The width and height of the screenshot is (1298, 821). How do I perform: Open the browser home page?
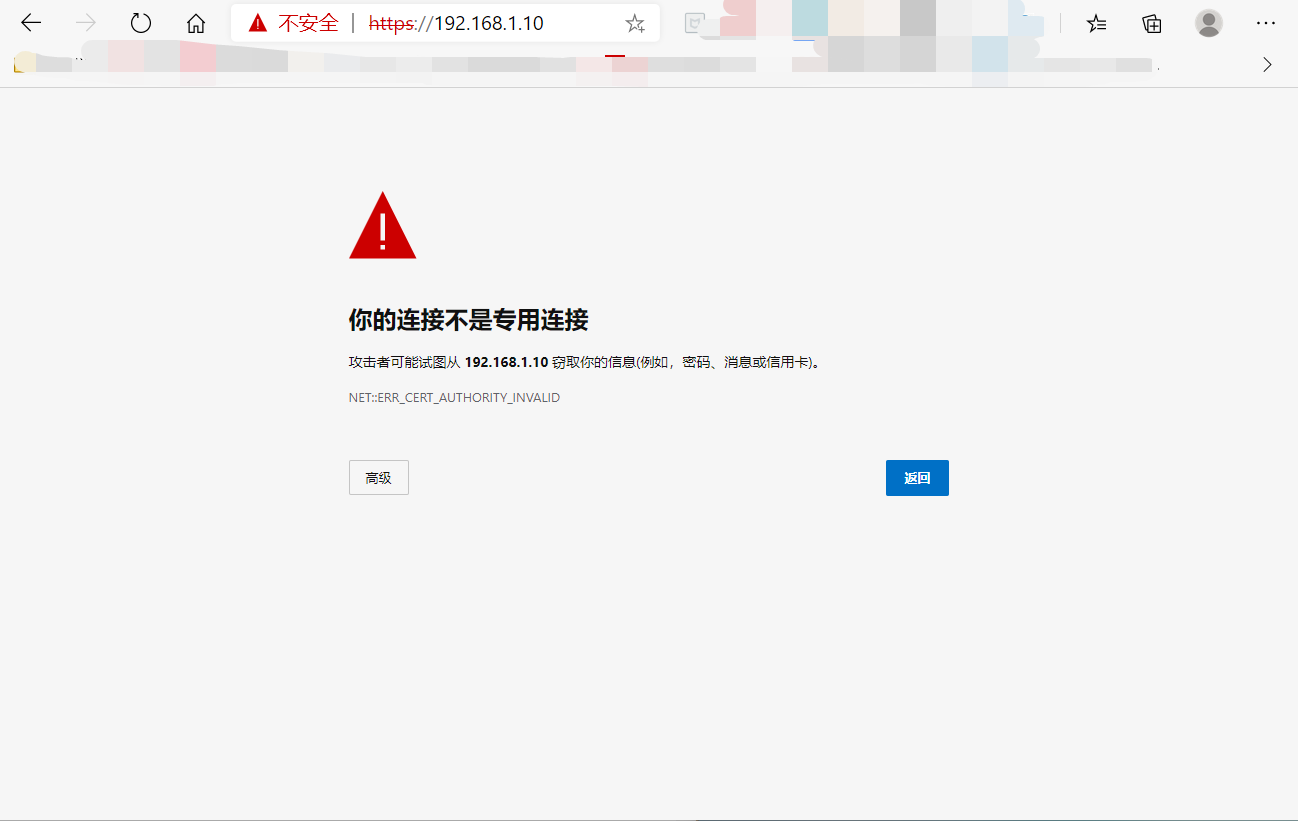click(x=195, y=22)
